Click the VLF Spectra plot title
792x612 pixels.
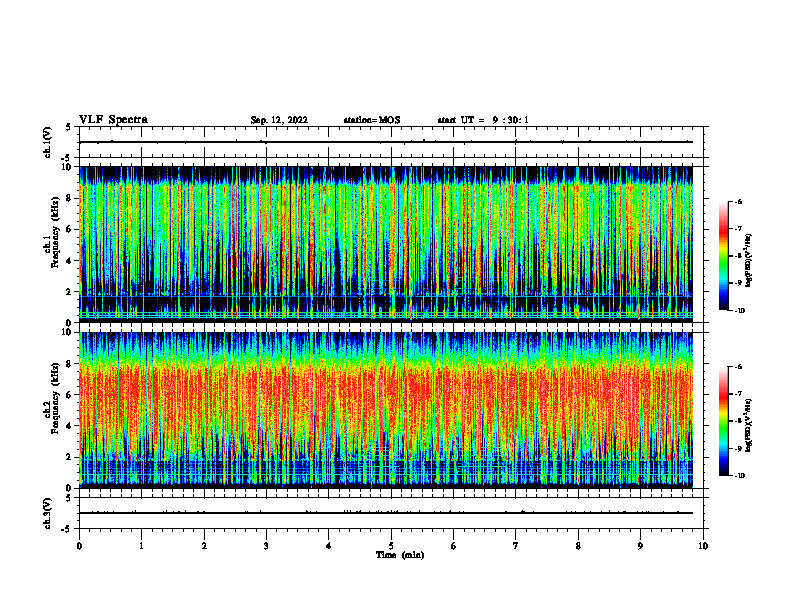113,120
